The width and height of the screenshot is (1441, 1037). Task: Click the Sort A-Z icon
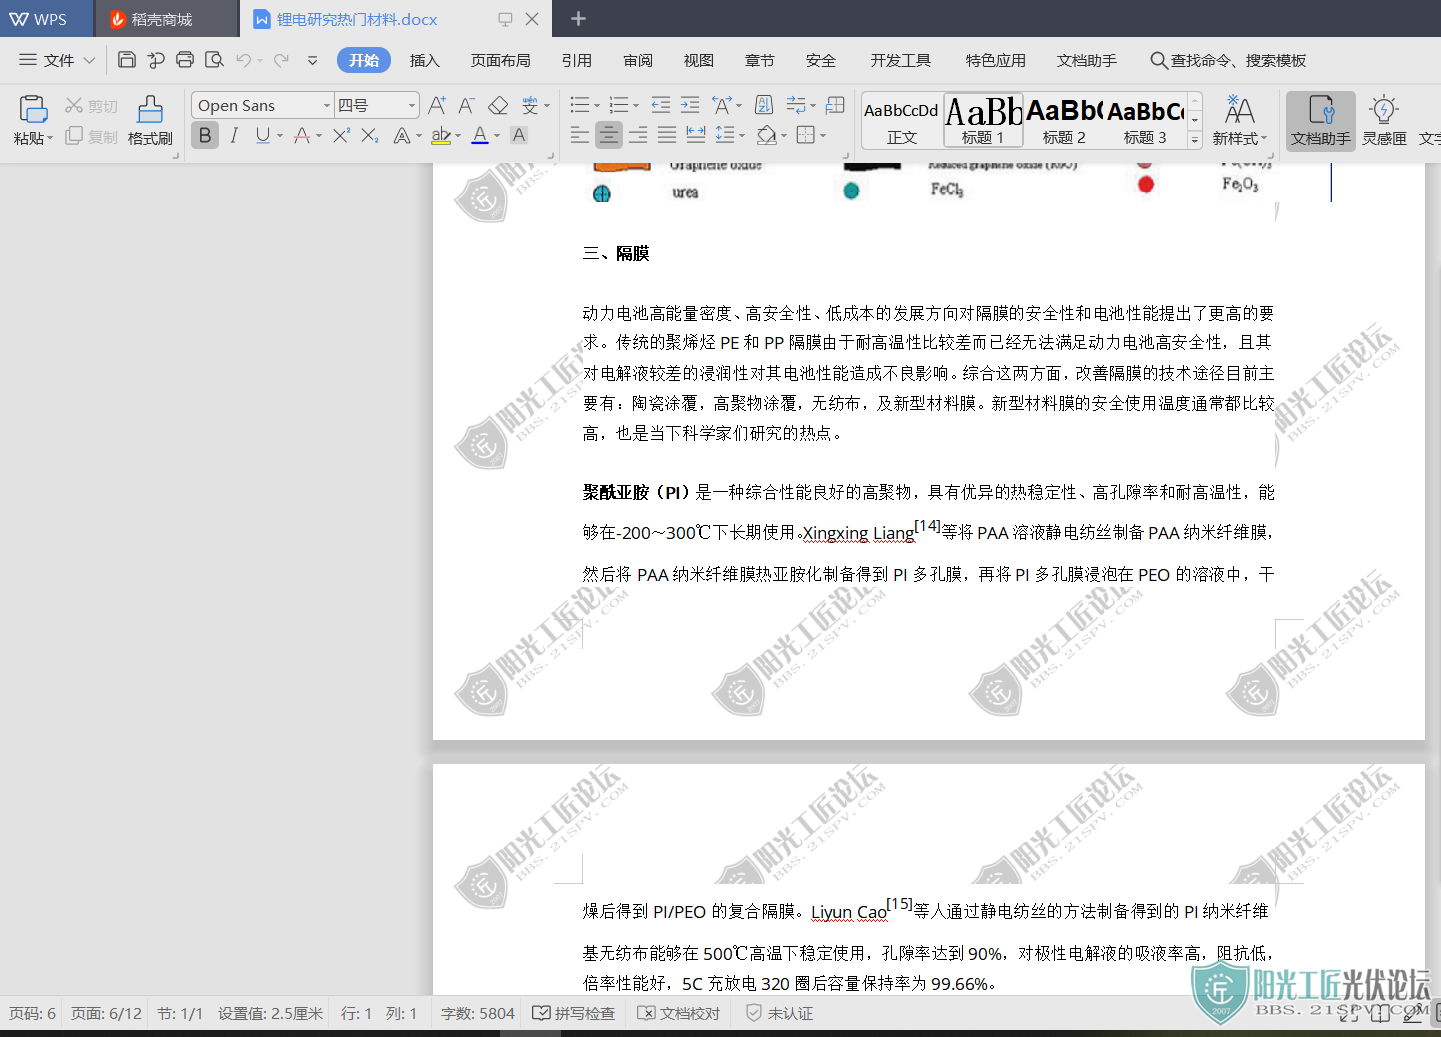point(764,105)
